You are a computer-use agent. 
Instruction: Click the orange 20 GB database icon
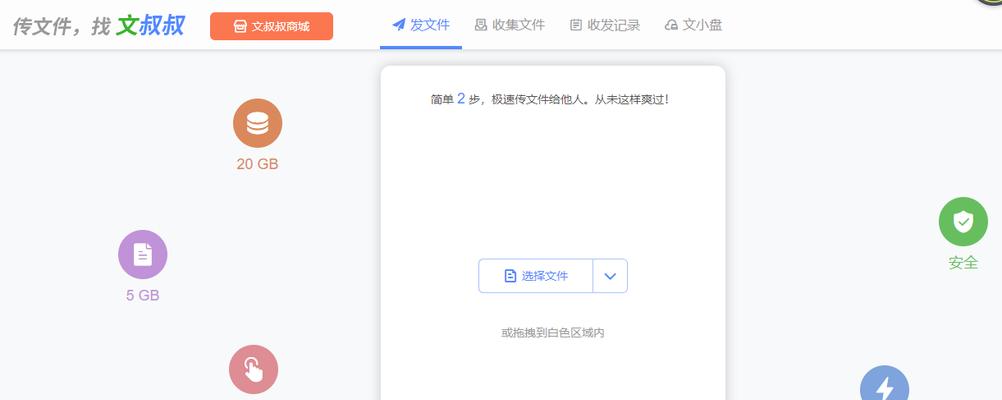(x=257, y=123)
